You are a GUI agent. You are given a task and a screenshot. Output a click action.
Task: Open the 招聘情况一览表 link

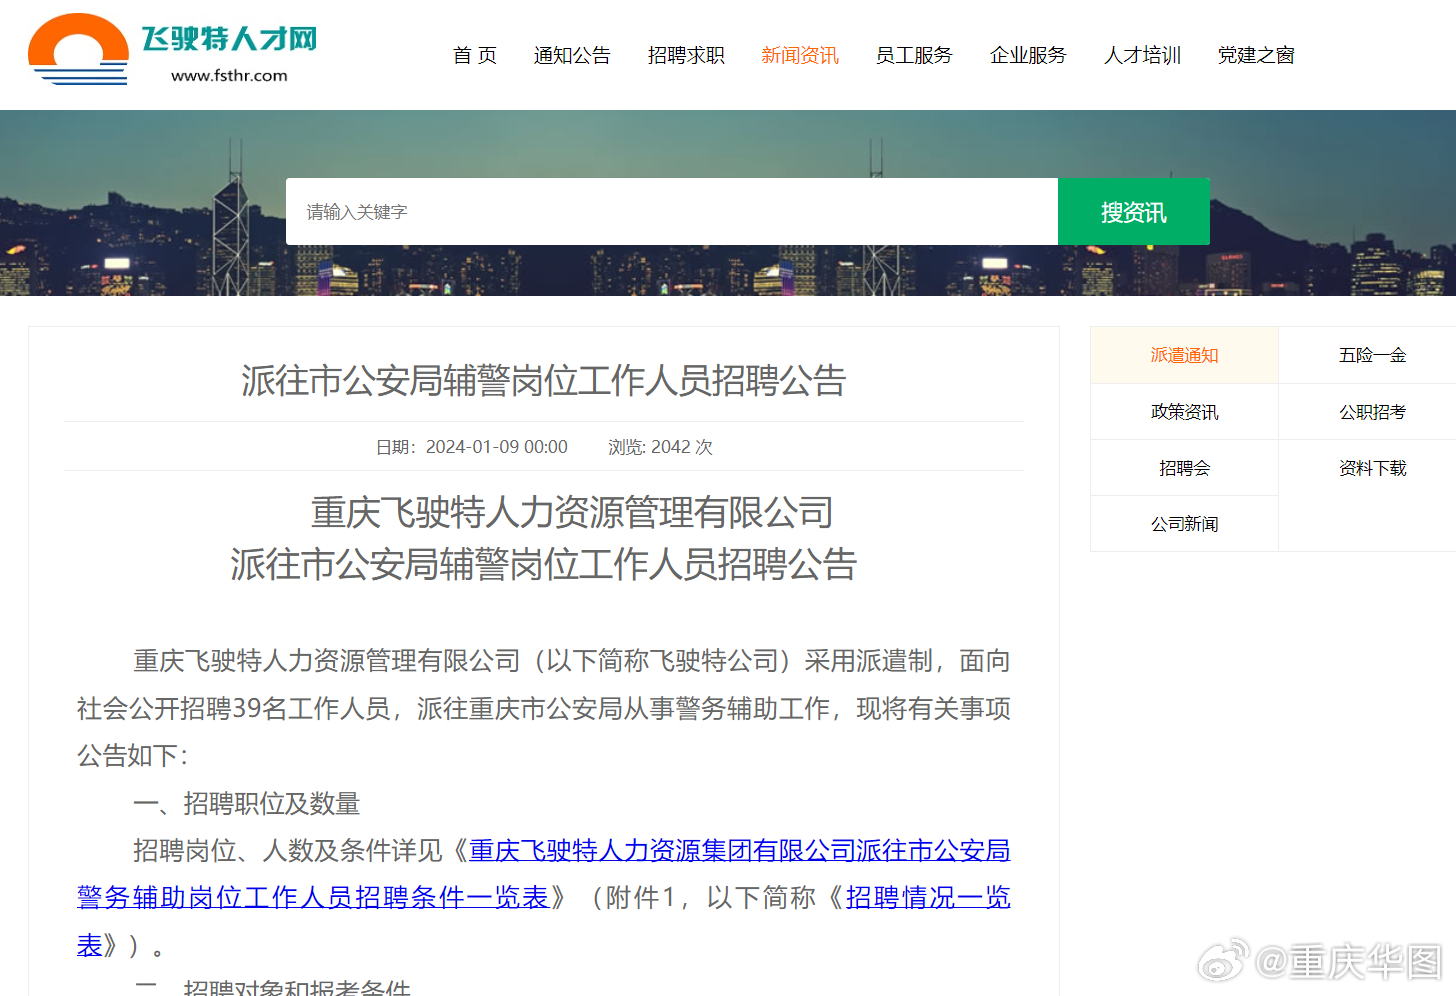pyautogui.click(x=928, y=897)
